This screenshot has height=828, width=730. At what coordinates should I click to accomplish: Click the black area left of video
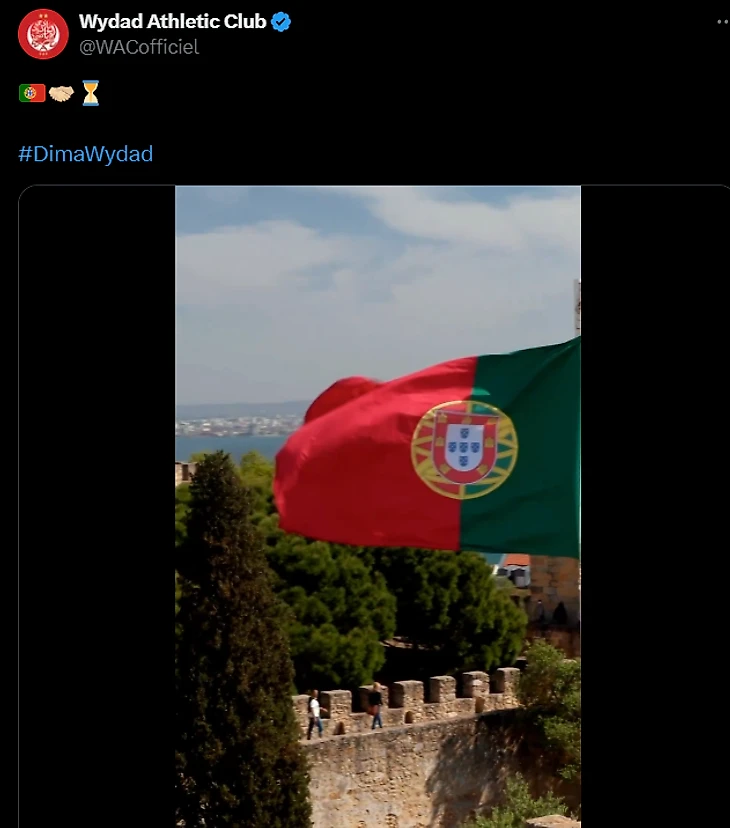click(97, 506)
